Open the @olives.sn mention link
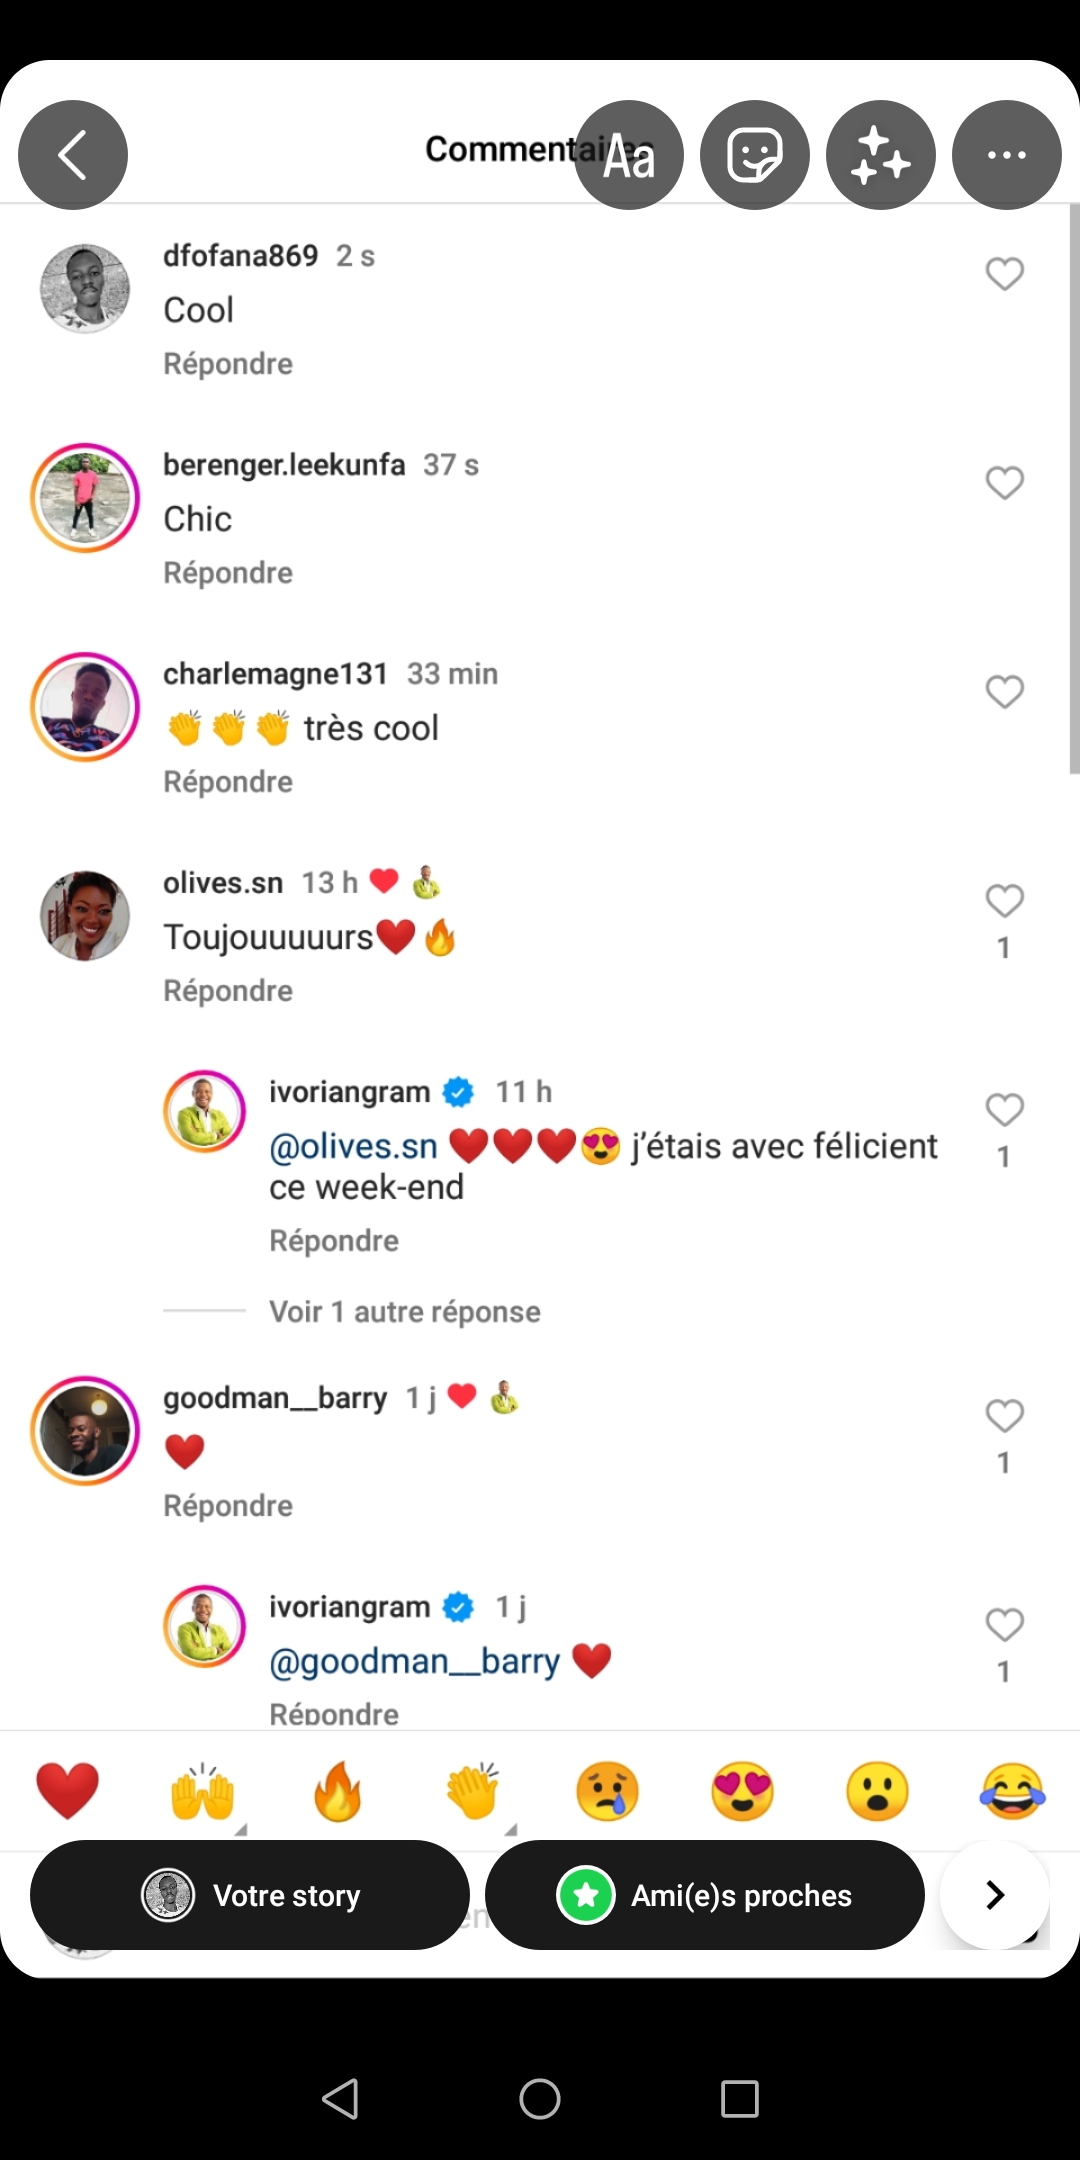Viewport: 1080px width, 2160px height. (353, 1146)
